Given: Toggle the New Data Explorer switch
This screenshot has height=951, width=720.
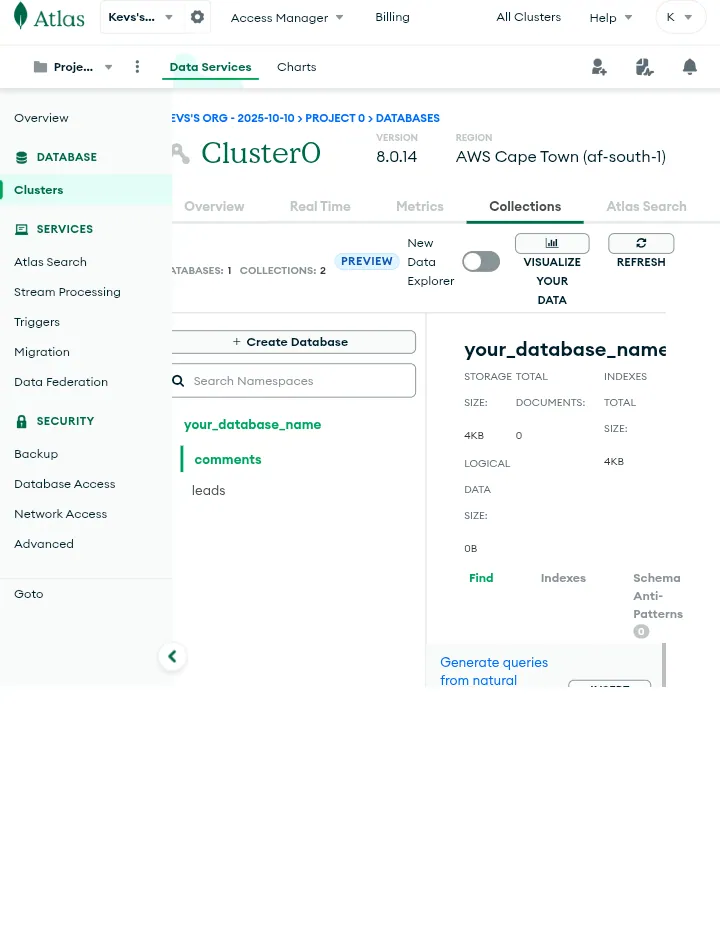Looking at the screenshot, I should pyautogui.click(x=481, y=262).
